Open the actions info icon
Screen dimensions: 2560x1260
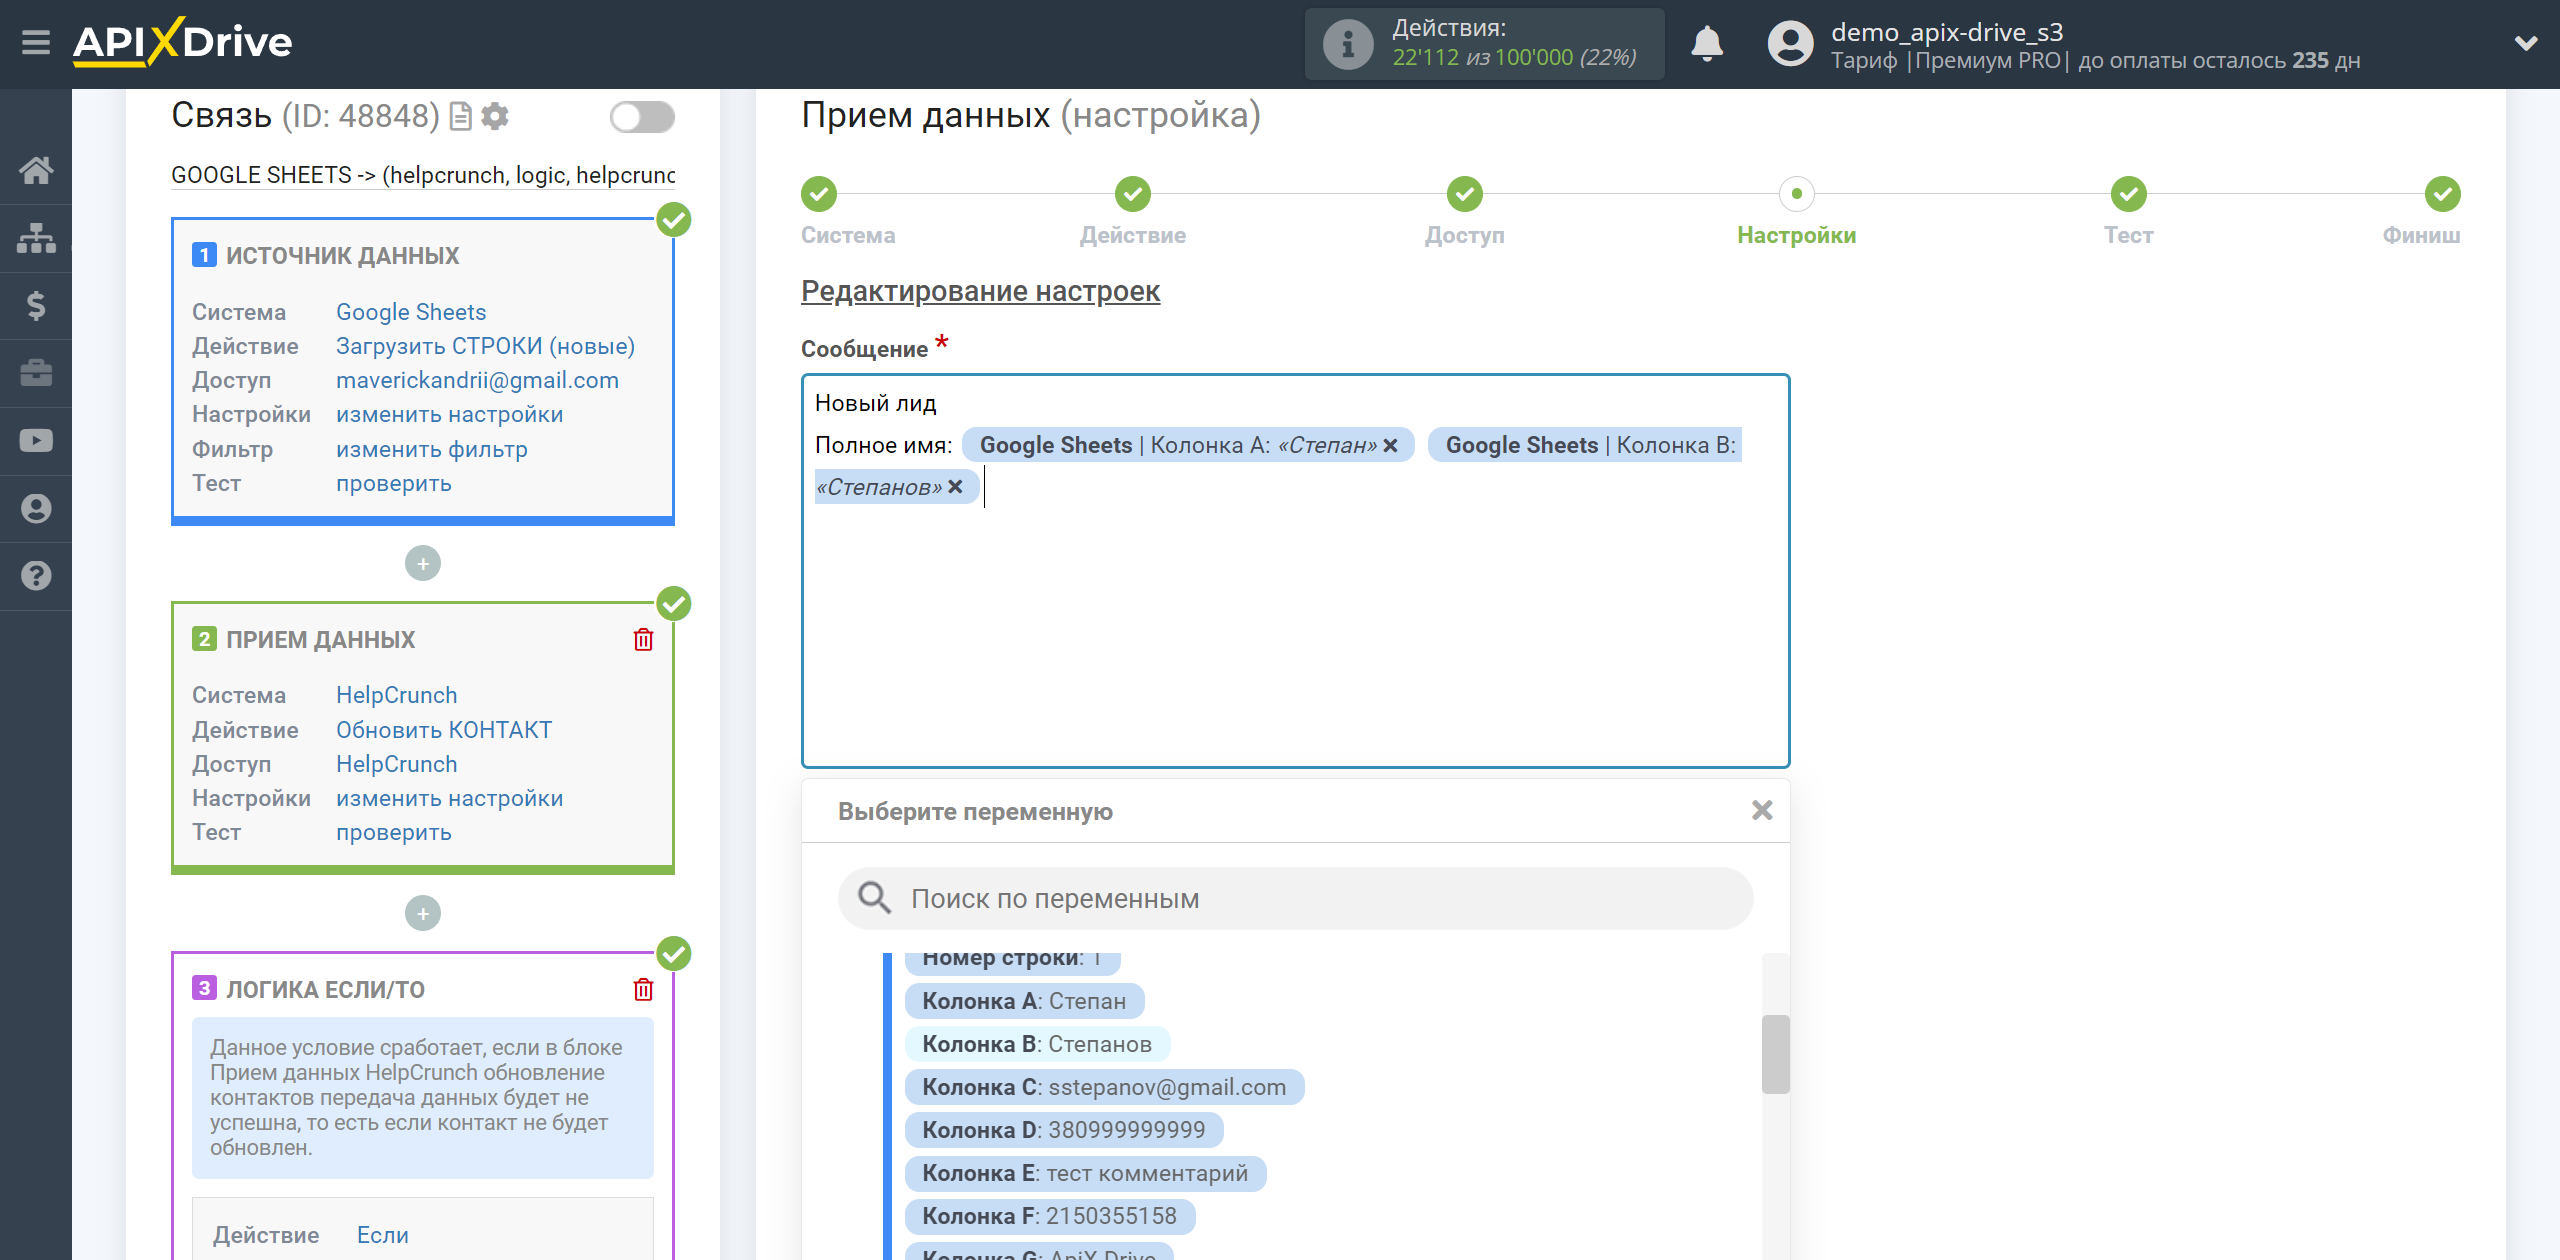pyautogui.click(x=1347, y=44)
